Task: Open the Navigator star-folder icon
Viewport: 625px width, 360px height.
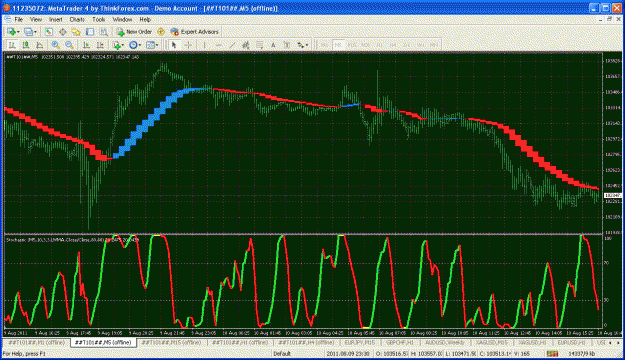Action: pyautogui.click(x=76, y=32)
